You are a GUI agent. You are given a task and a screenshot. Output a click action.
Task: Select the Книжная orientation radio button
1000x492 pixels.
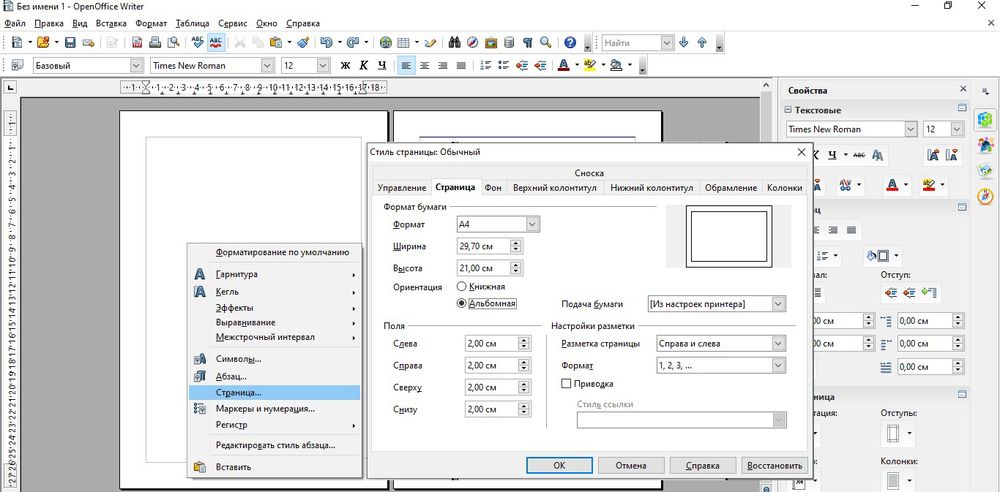point(462,287)
